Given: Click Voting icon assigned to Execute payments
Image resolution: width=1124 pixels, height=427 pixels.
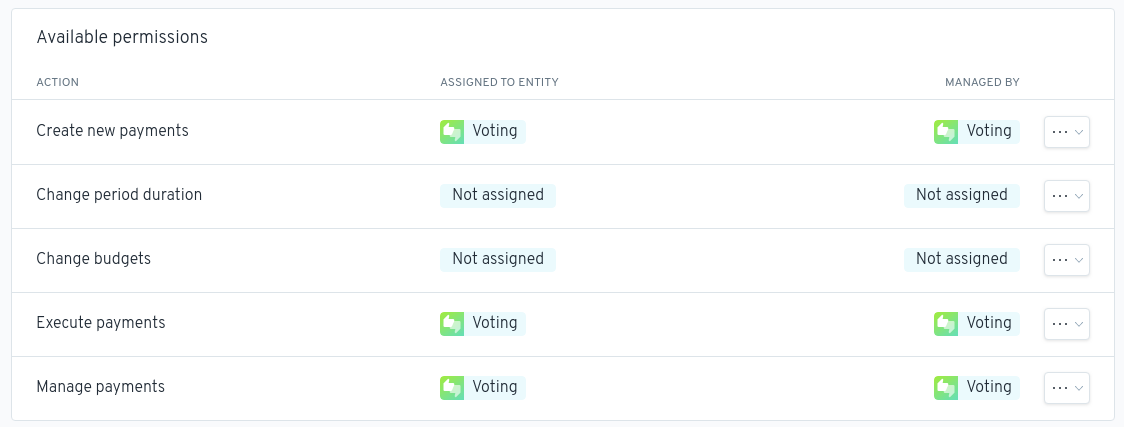Looking at the screenshot, I should click(x=452, y=324).
